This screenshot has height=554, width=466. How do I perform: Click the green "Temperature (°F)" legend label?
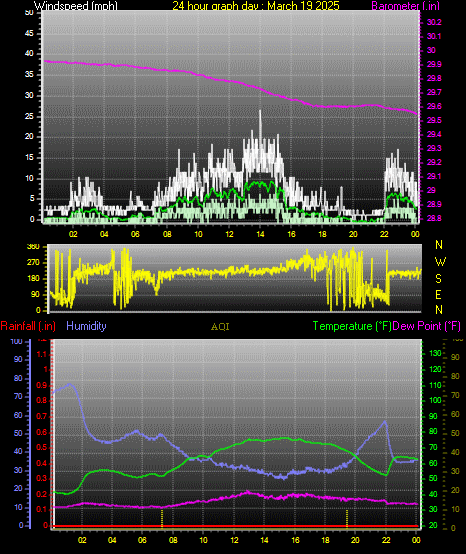352,326
